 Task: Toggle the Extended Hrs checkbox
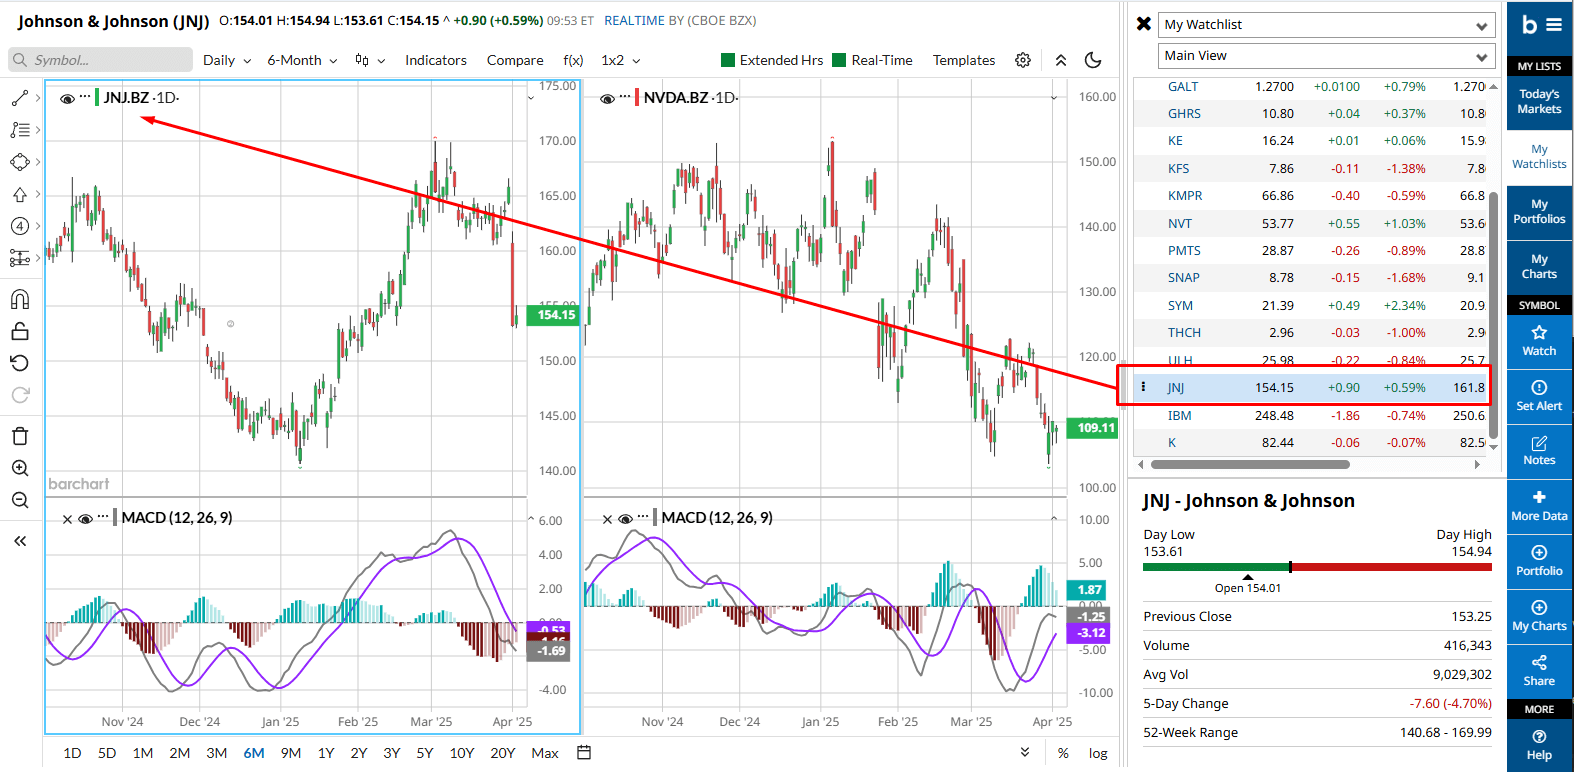tap(728, 60)
